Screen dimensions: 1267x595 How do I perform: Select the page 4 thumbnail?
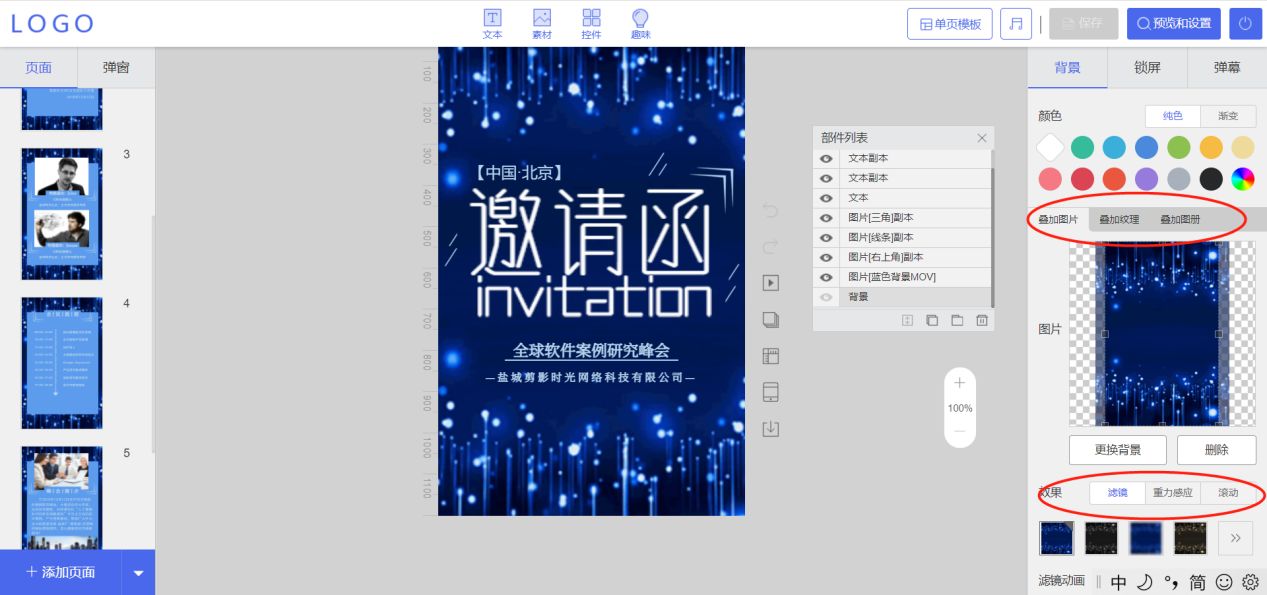pos(62,363)
